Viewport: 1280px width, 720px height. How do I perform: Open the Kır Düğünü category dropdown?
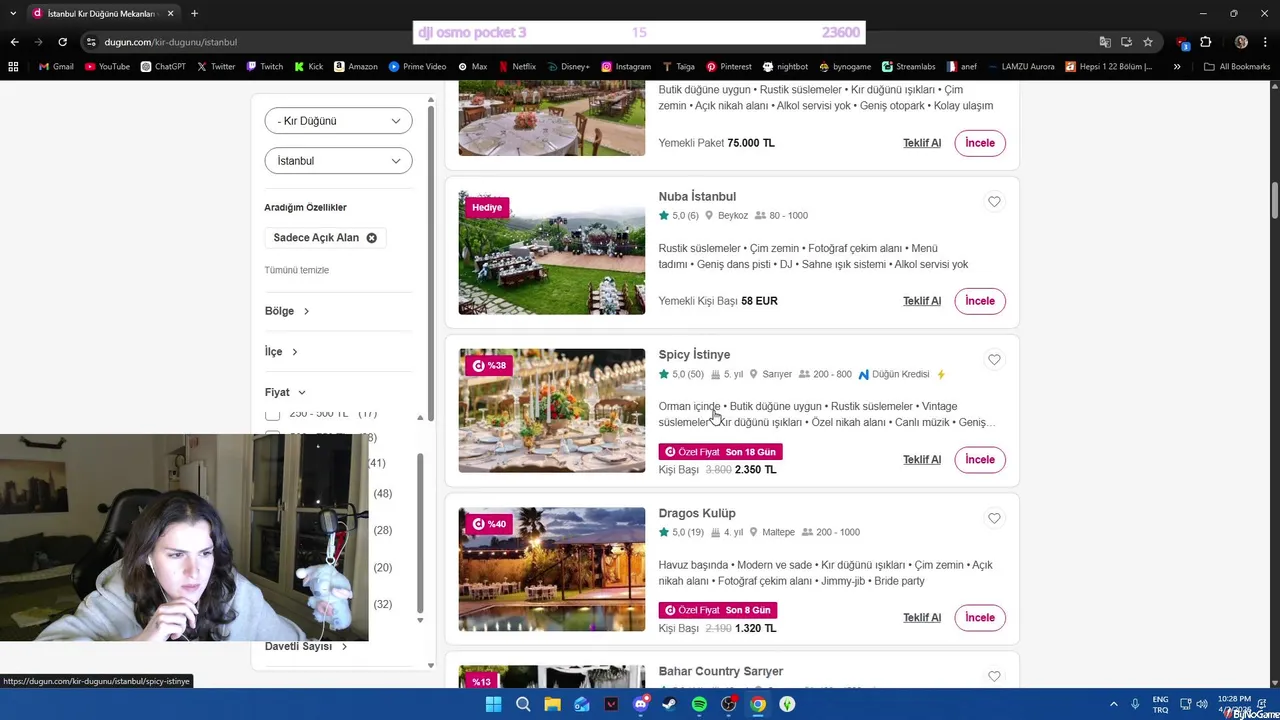point(338,121)
